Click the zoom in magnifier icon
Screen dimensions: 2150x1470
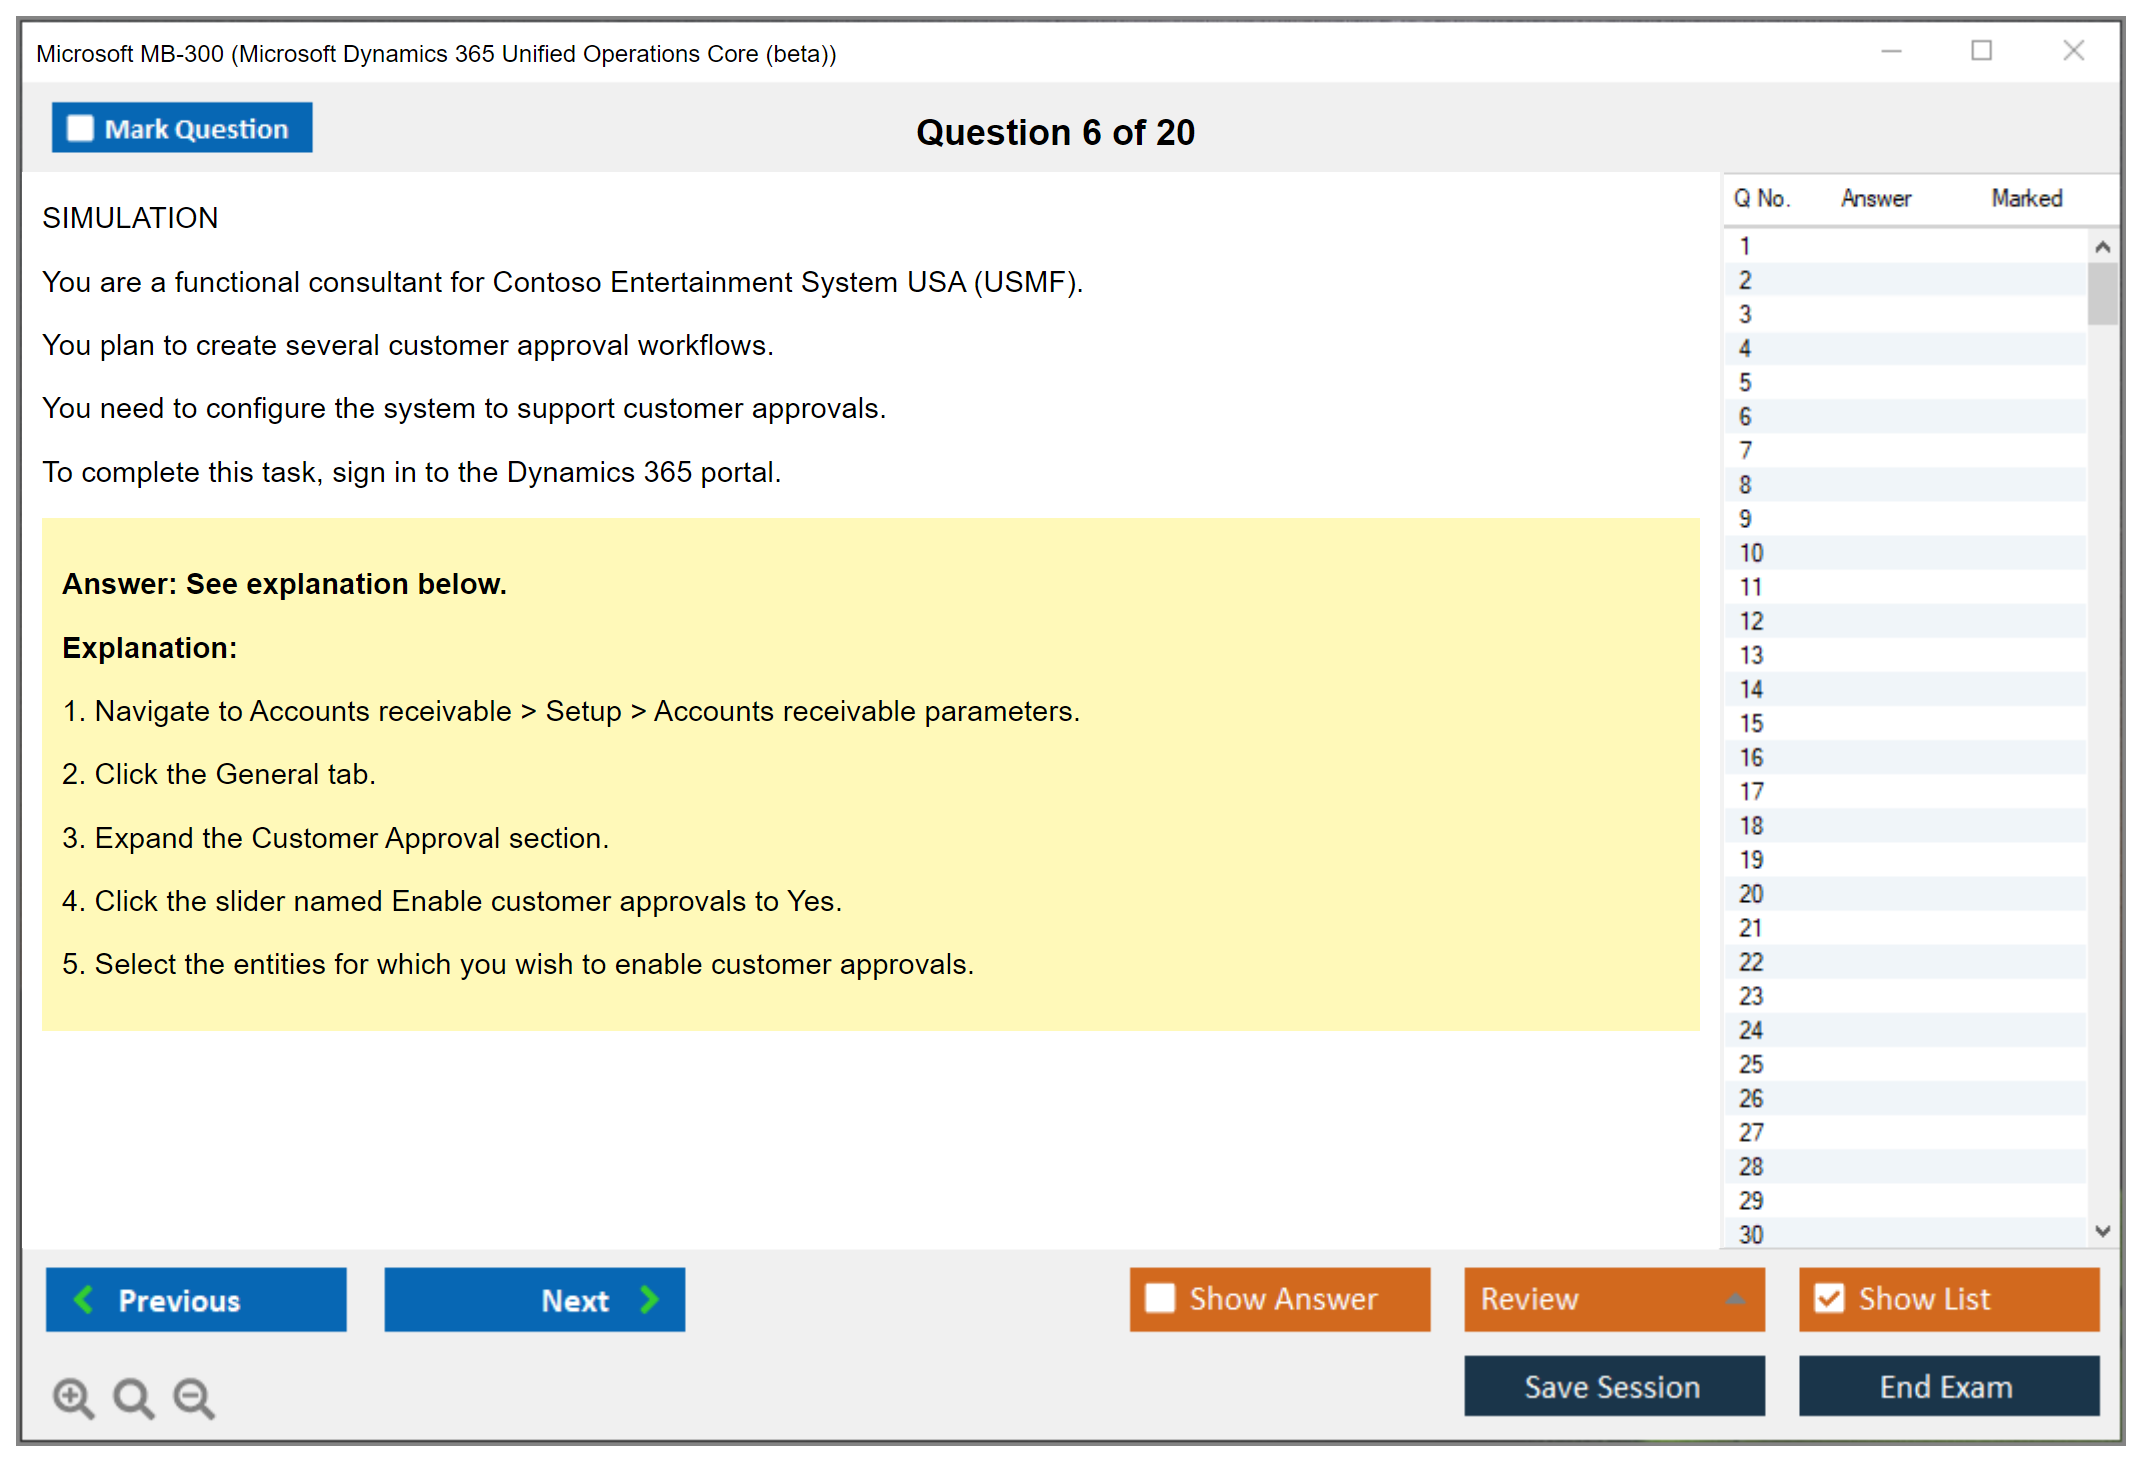coord(73,1397)
